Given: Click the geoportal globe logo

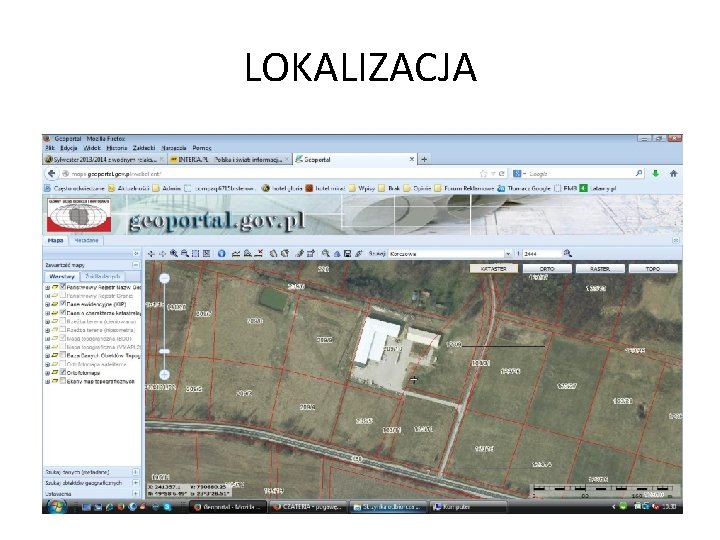Looking at the screenshot, I should pos(79,215).
